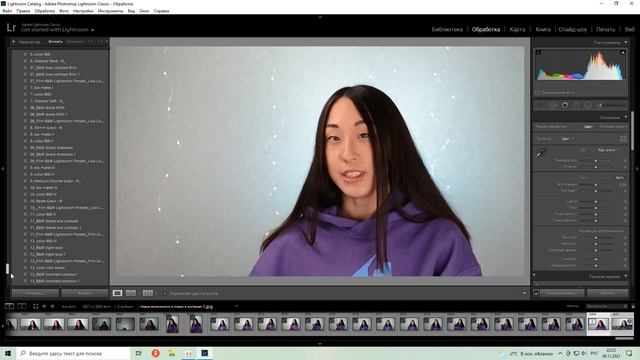
Task: Select the Red Eye Correction tool
Action: [x=564, y=105]
